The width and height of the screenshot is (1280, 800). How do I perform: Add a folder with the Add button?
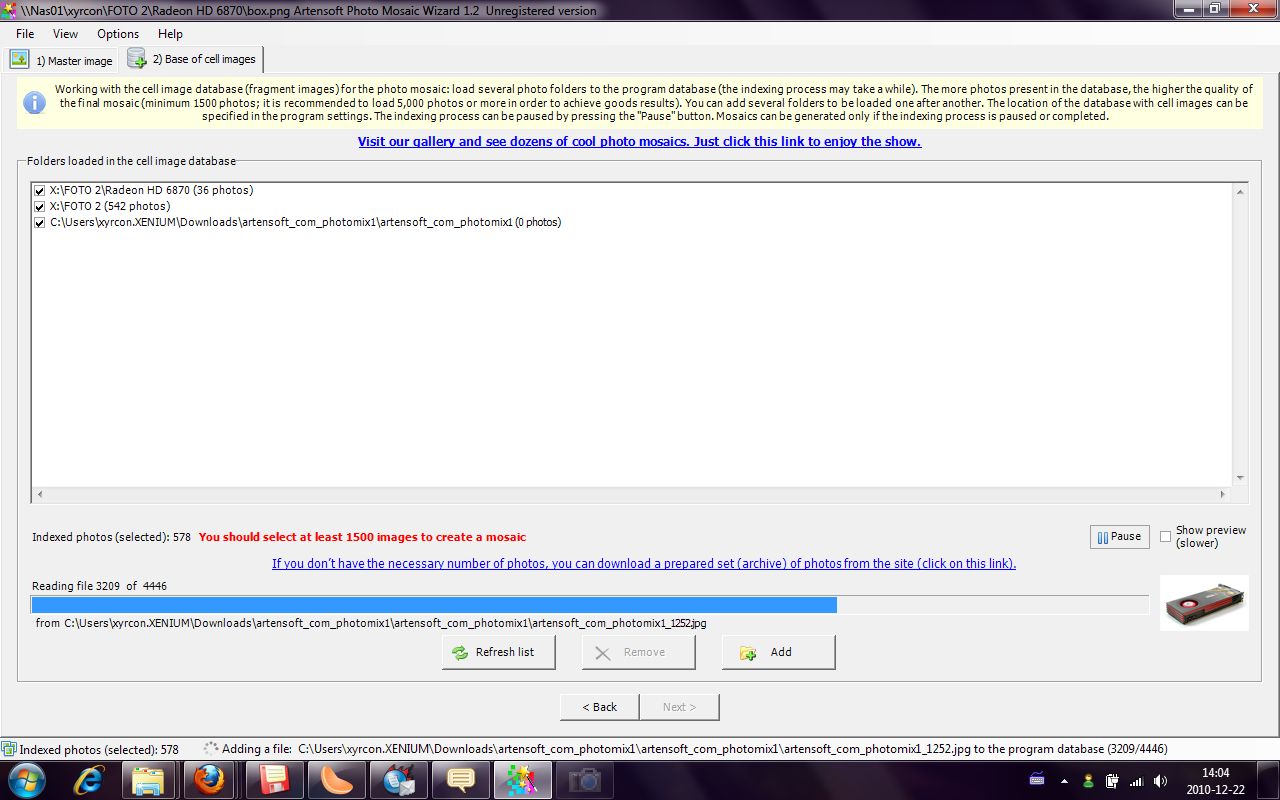coord(778,652)
